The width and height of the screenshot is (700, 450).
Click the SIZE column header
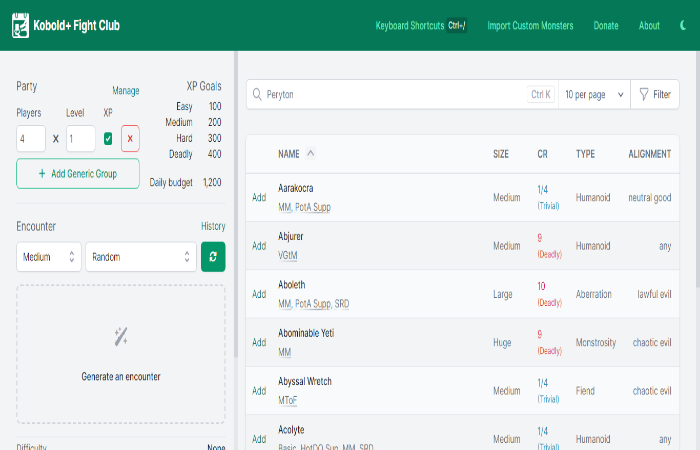(x=501, y=154)
